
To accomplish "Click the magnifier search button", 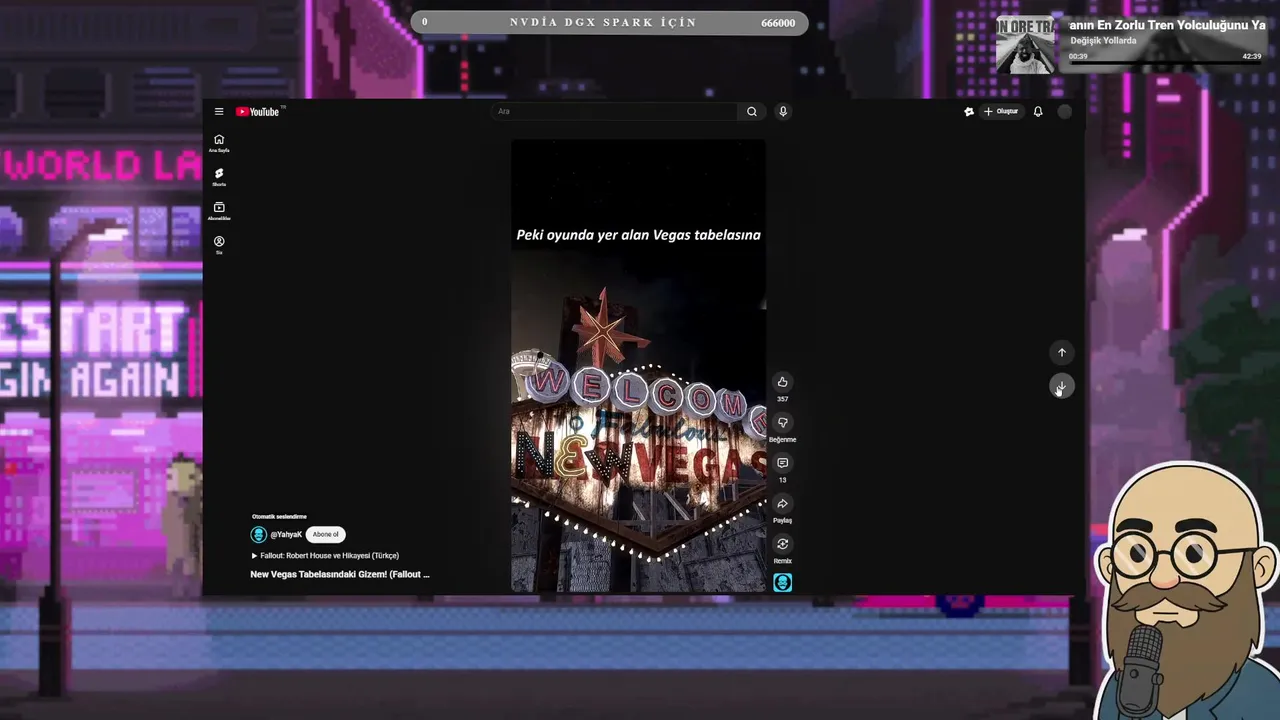I will [x=752, y=111].
